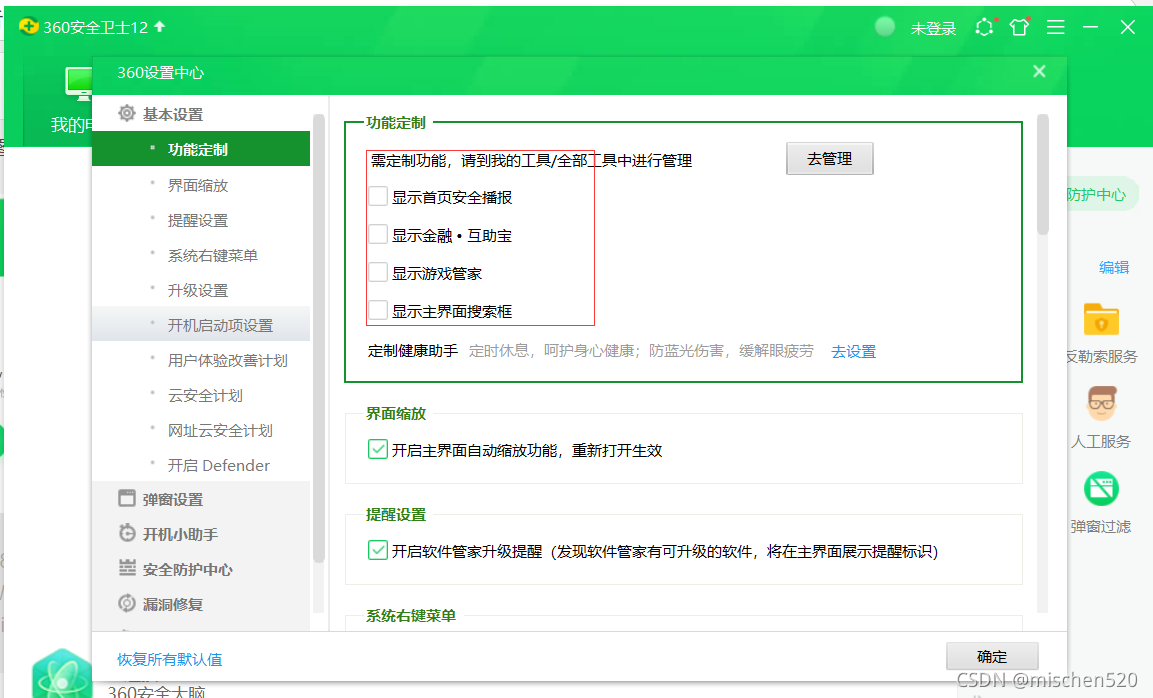Open 反勒索服务 folder icon in main window
1153x698 pixels.
(x=1101, y=320)
